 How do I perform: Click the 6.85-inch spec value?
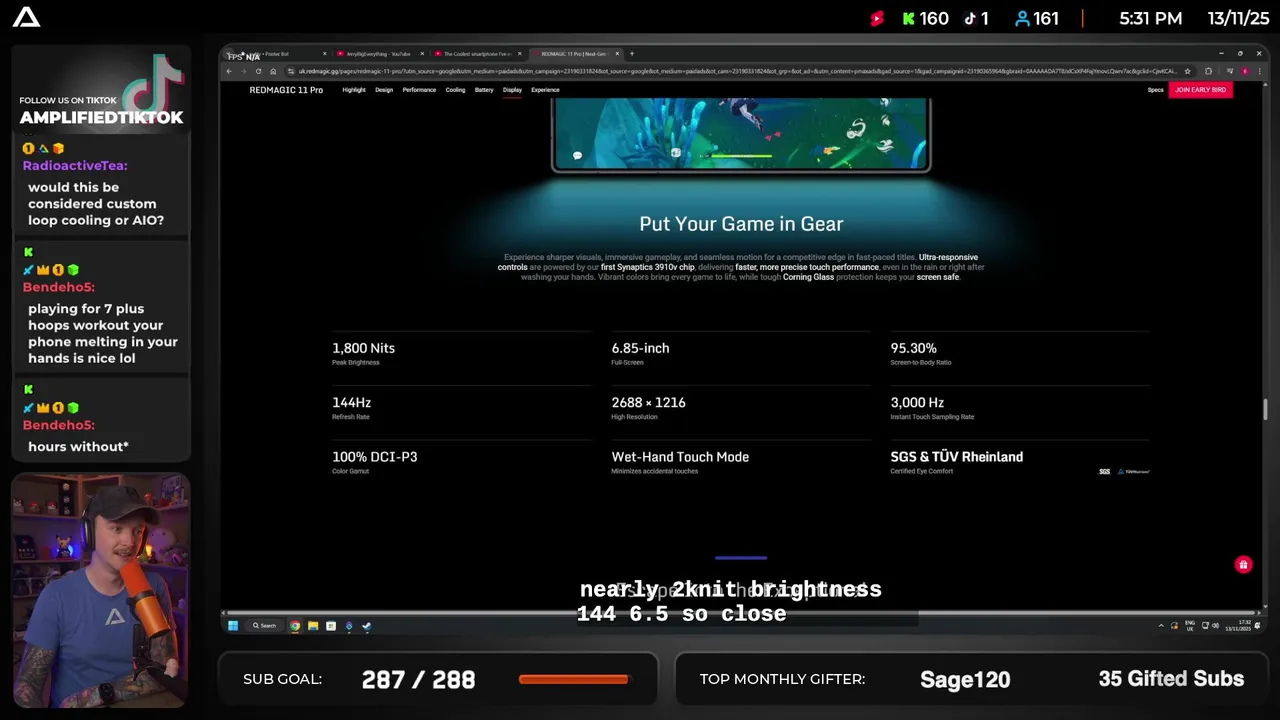[x=640, y=348]
